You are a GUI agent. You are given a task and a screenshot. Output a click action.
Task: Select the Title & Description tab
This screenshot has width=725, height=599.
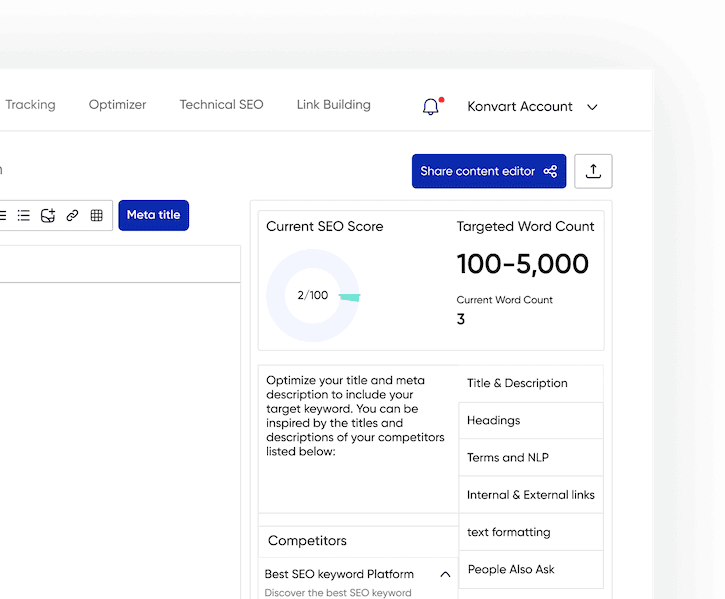[x=531, y=383]
